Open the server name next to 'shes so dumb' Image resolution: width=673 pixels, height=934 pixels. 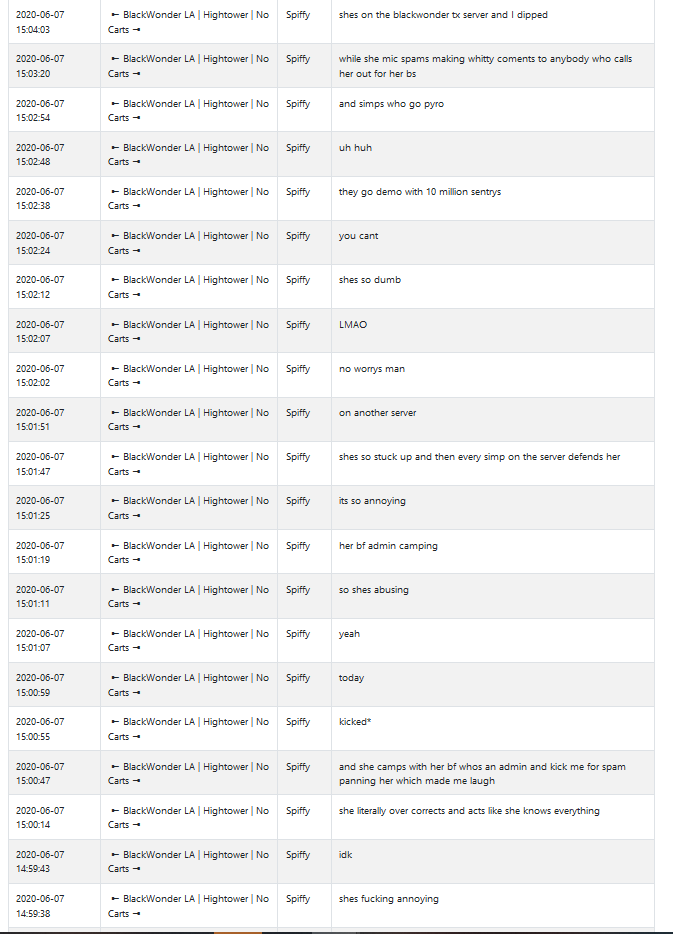(188, 287)
